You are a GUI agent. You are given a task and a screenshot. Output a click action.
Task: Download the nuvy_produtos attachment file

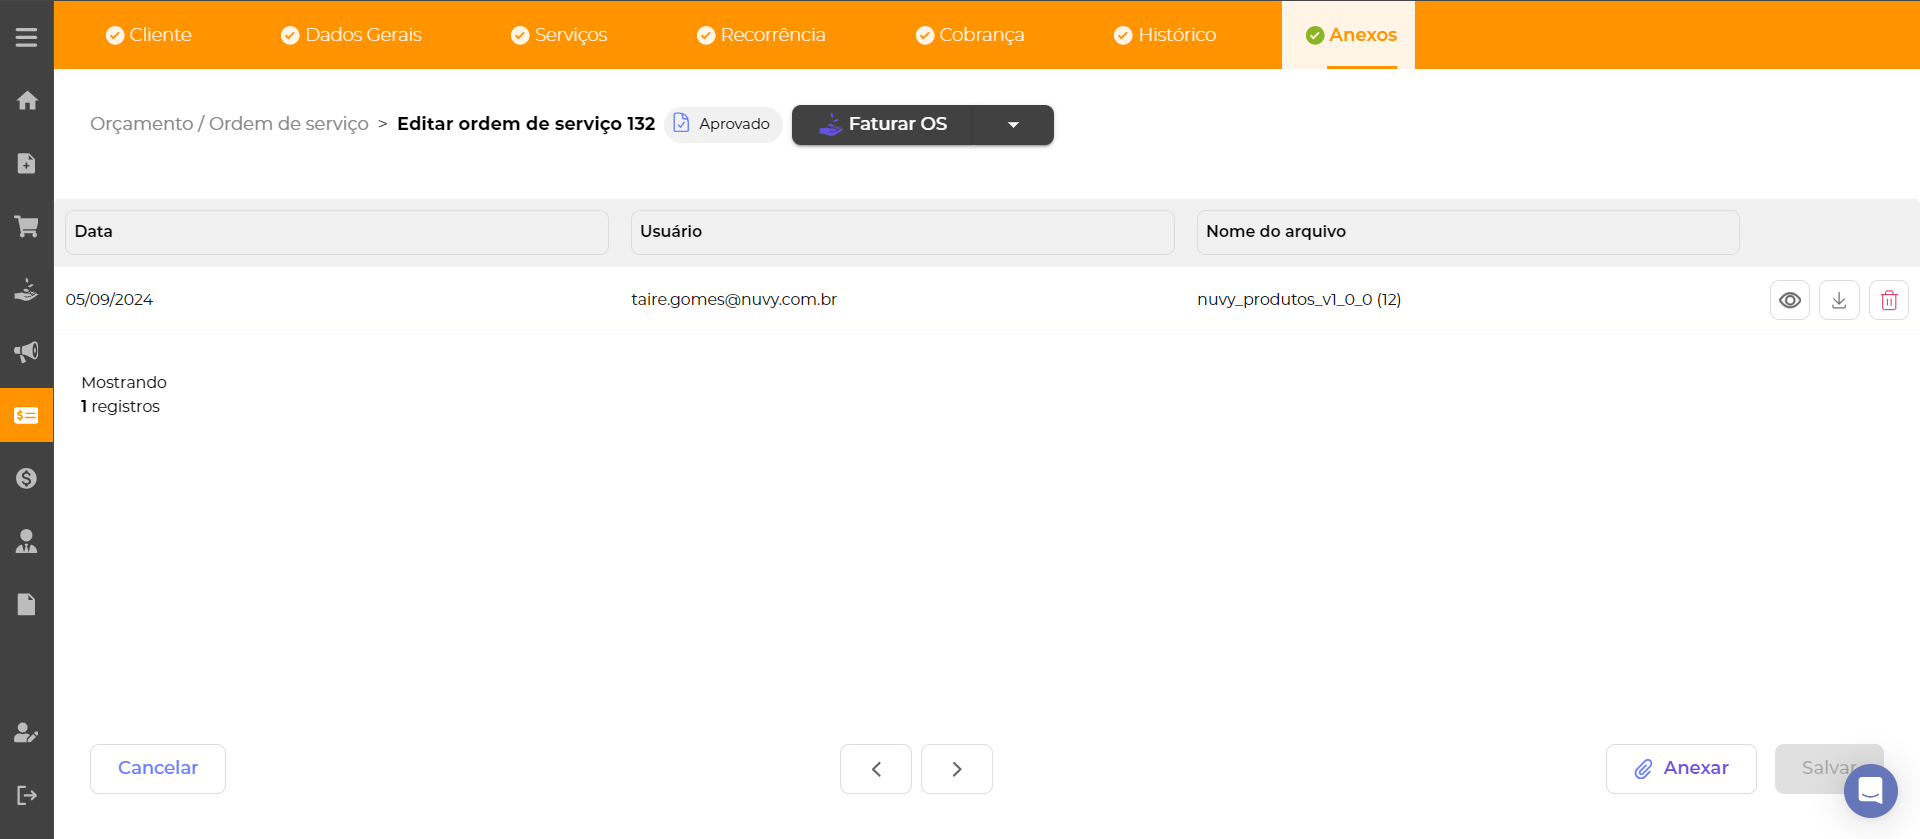pos(1839,300)
